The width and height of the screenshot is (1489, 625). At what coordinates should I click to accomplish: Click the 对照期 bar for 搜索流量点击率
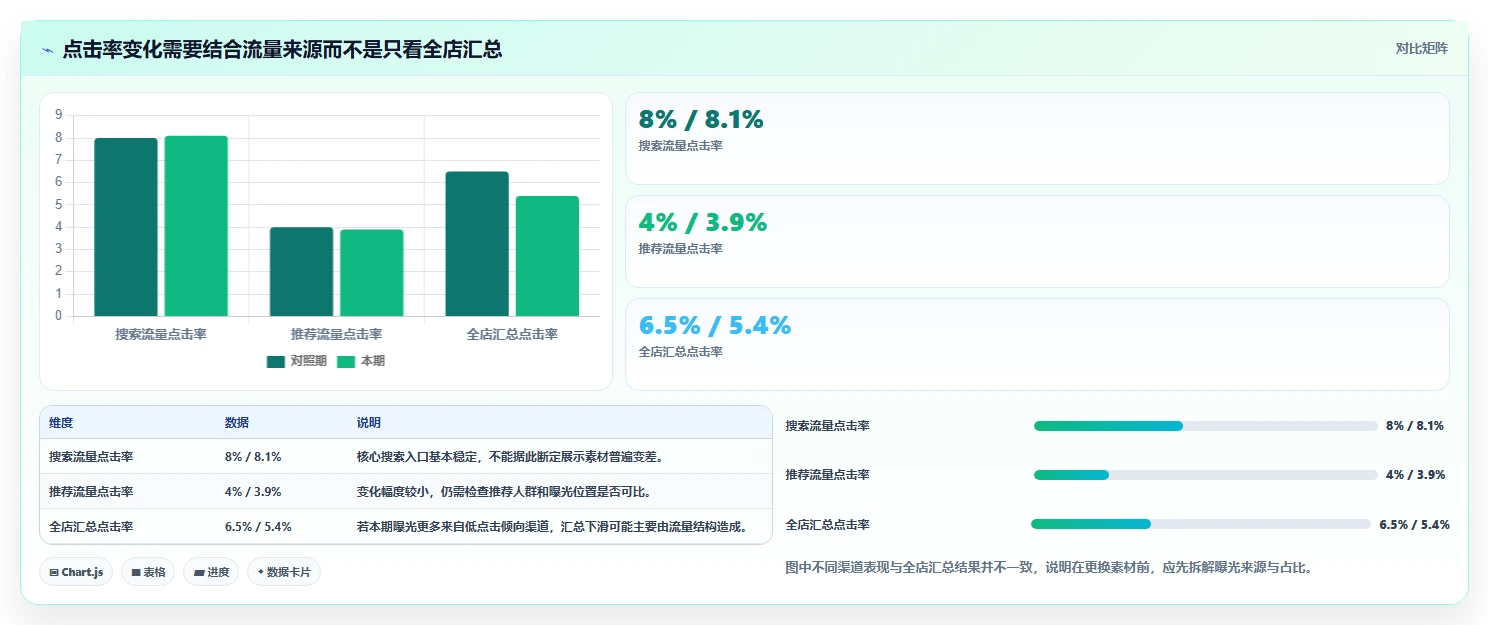click(x=126, y=227)
